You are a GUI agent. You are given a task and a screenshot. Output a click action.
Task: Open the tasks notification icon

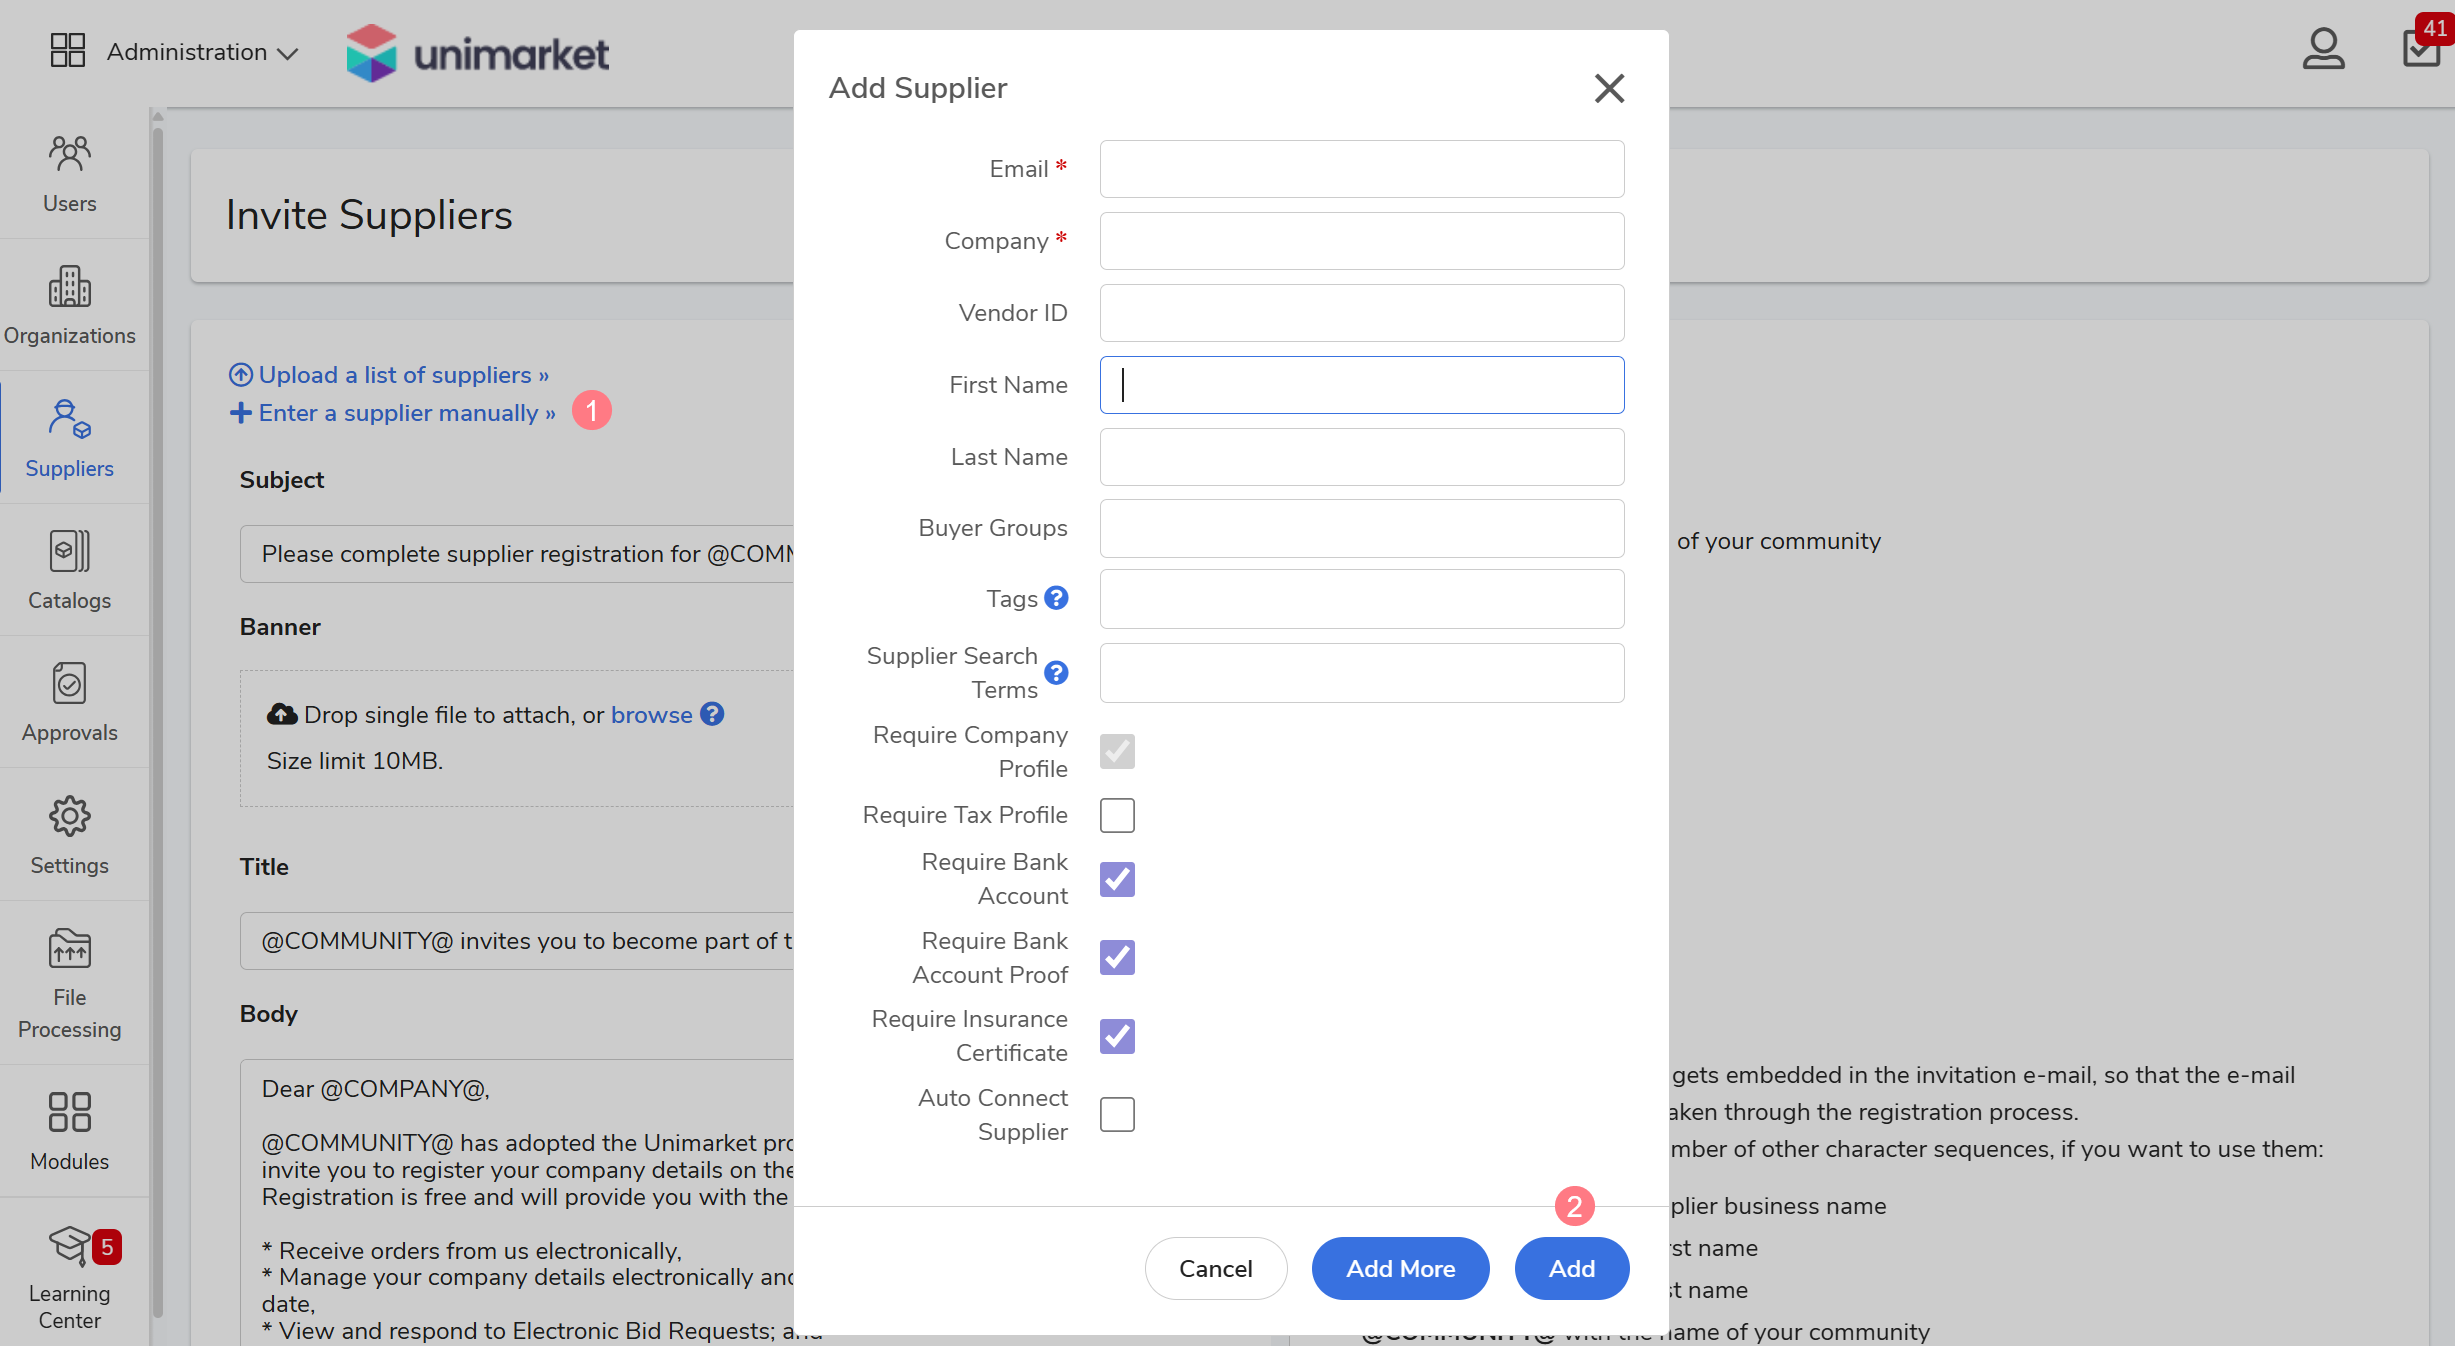coord(2420,47)
